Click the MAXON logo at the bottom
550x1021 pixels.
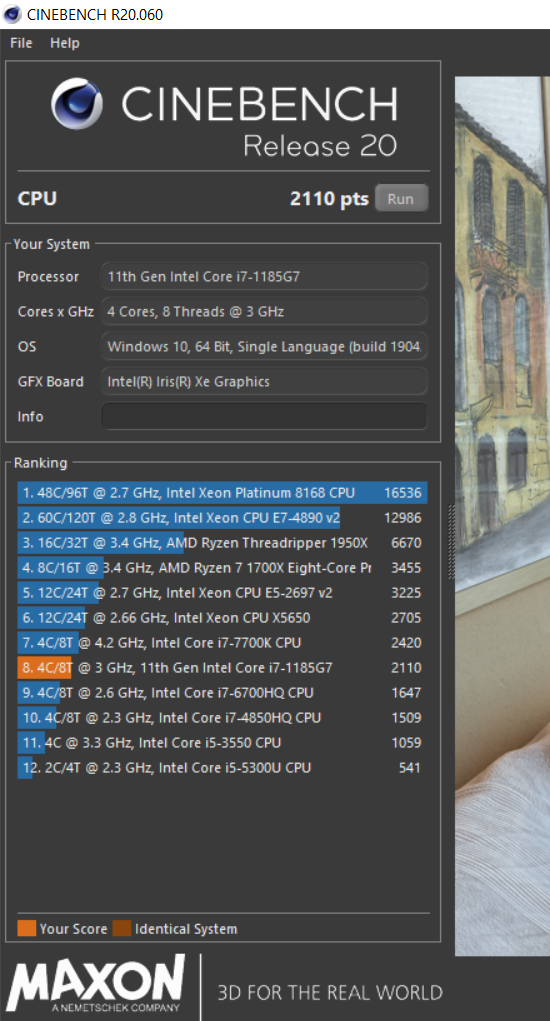coord(96,983)
